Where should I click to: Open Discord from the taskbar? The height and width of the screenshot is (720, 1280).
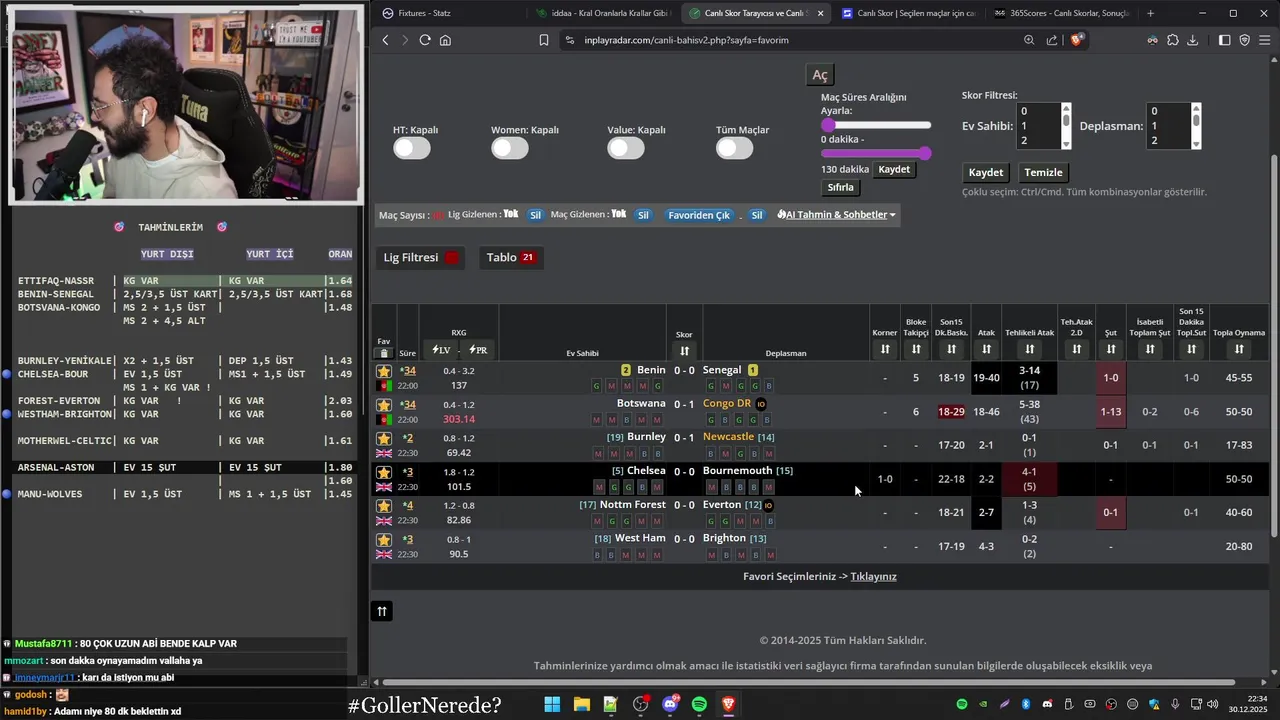click(x=670, y=704)
